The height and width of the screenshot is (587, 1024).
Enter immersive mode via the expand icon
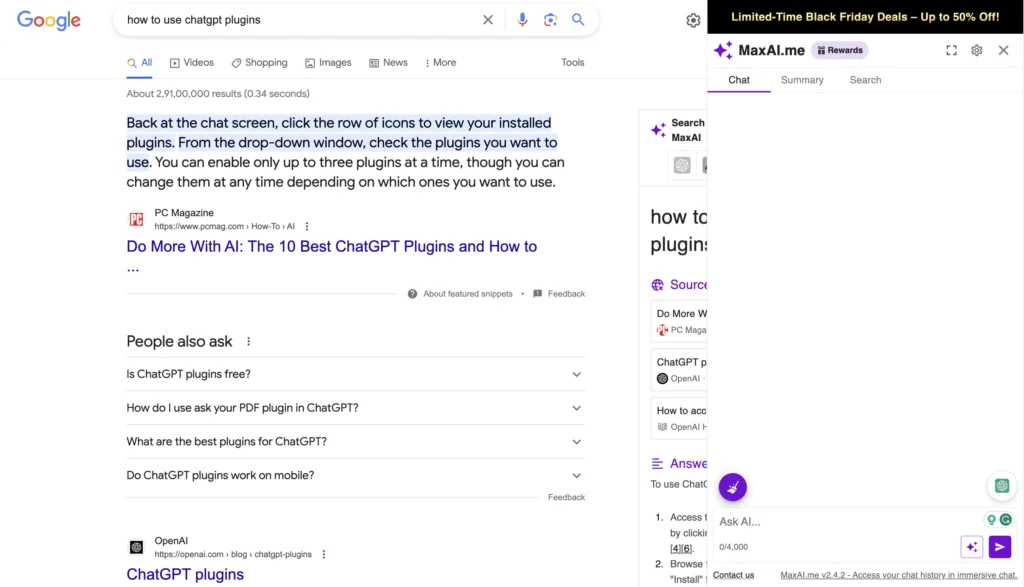(951, 50)
